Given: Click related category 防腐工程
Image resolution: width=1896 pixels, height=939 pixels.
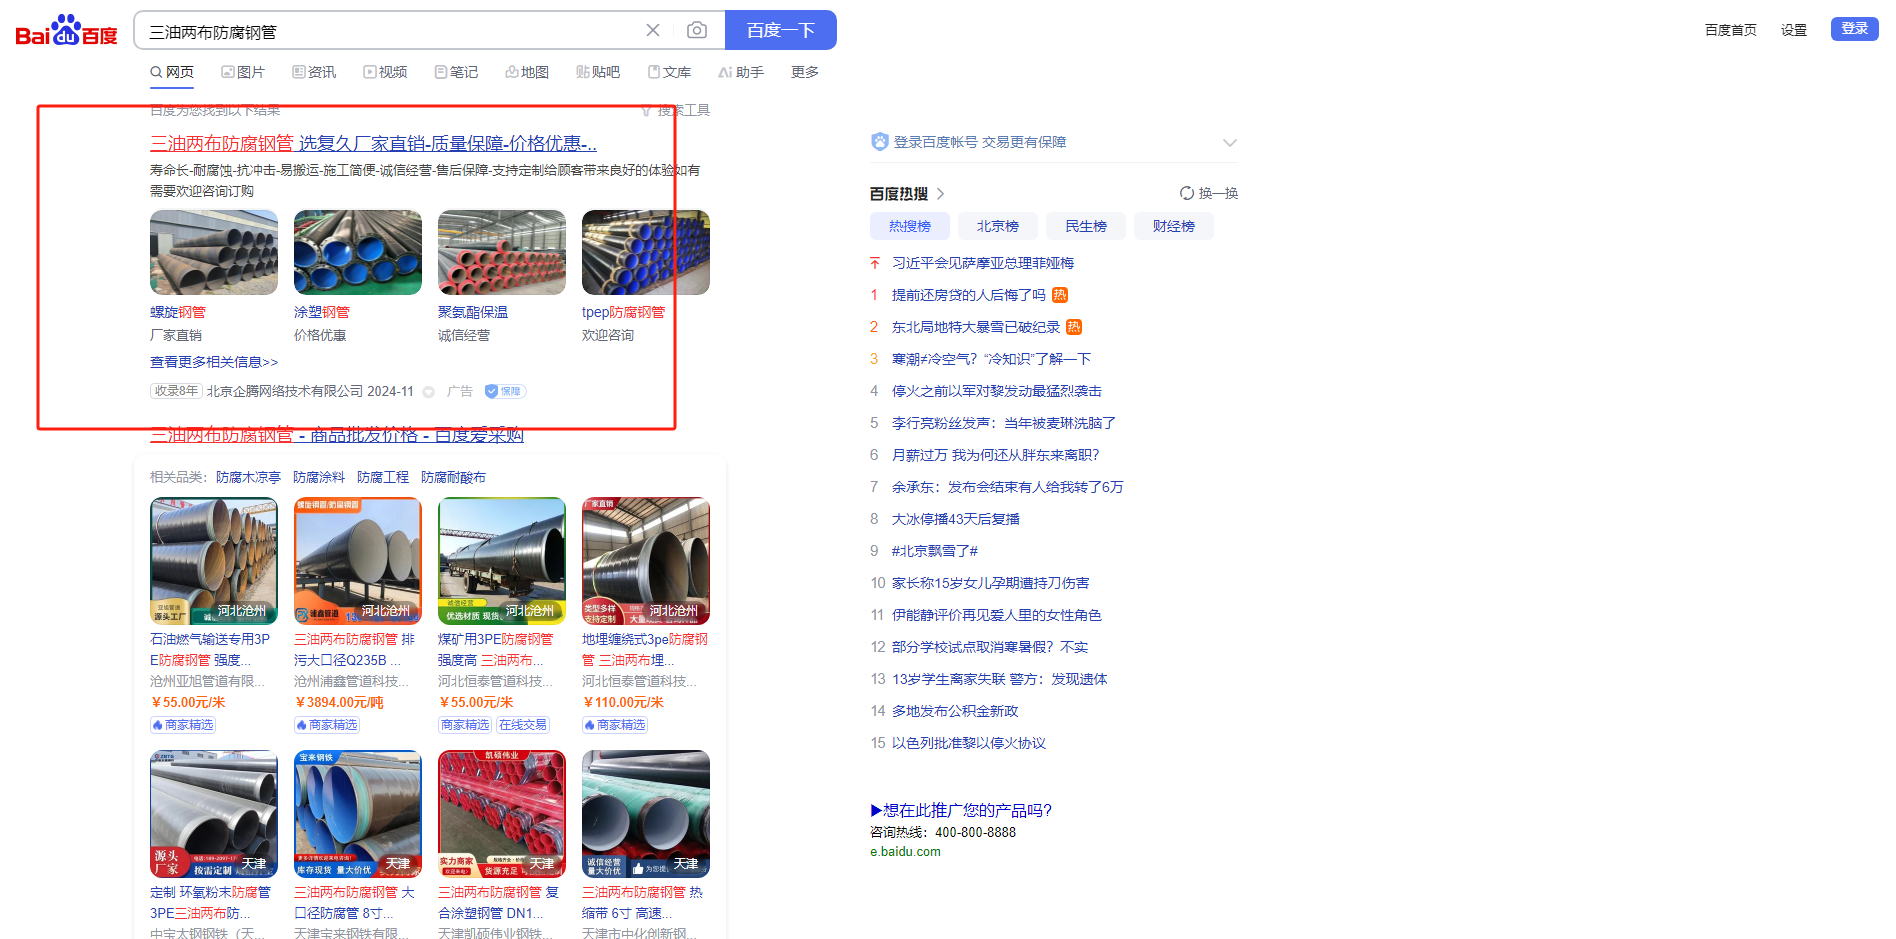Looking at the screenshot, I should 383,477.
